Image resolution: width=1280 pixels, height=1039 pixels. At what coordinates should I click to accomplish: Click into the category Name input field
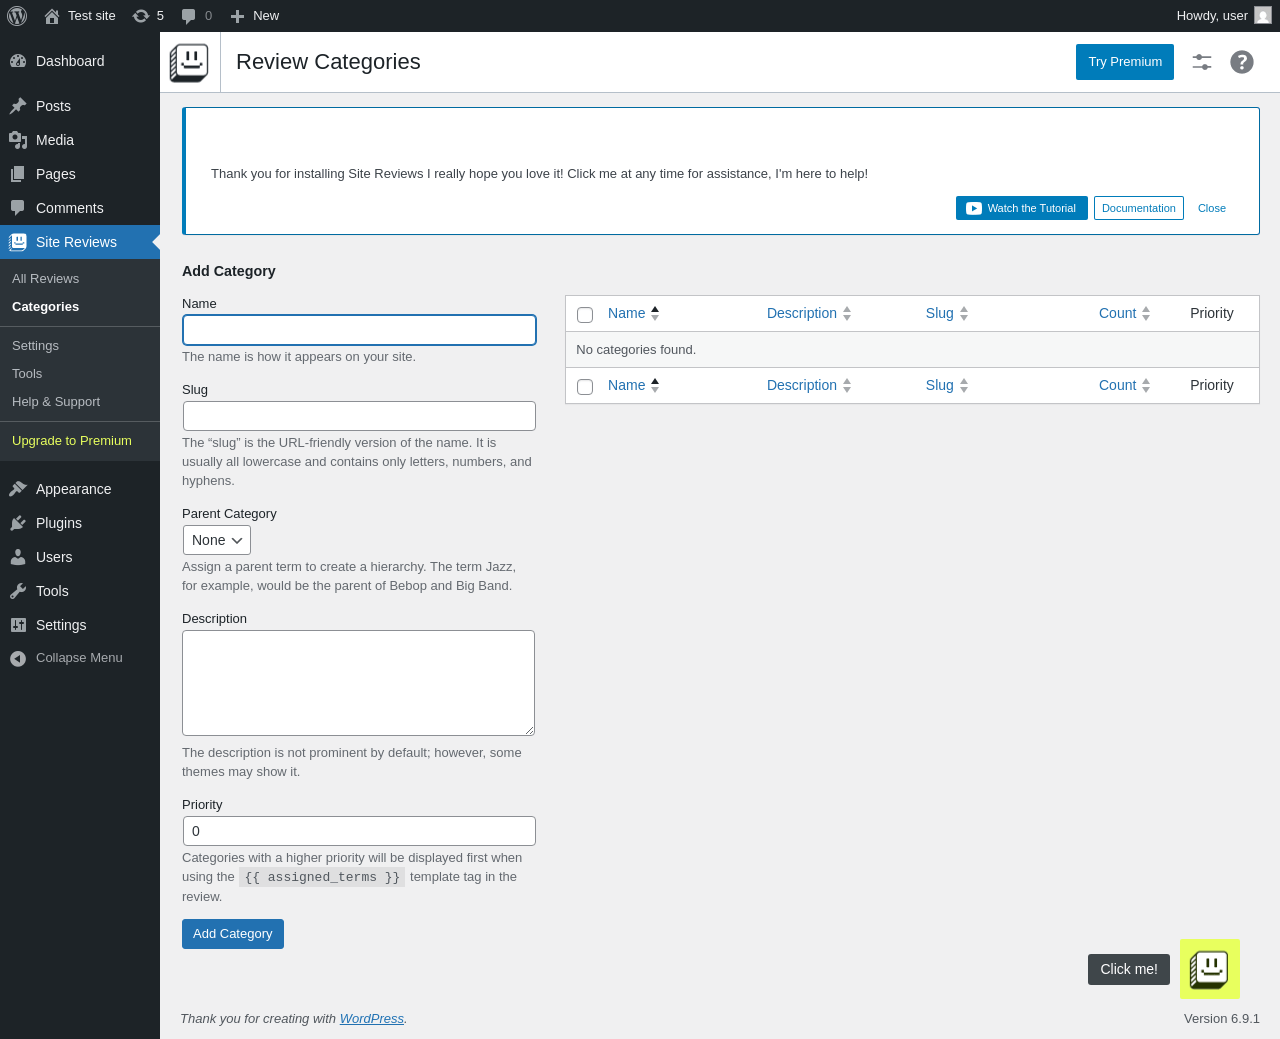359,330
